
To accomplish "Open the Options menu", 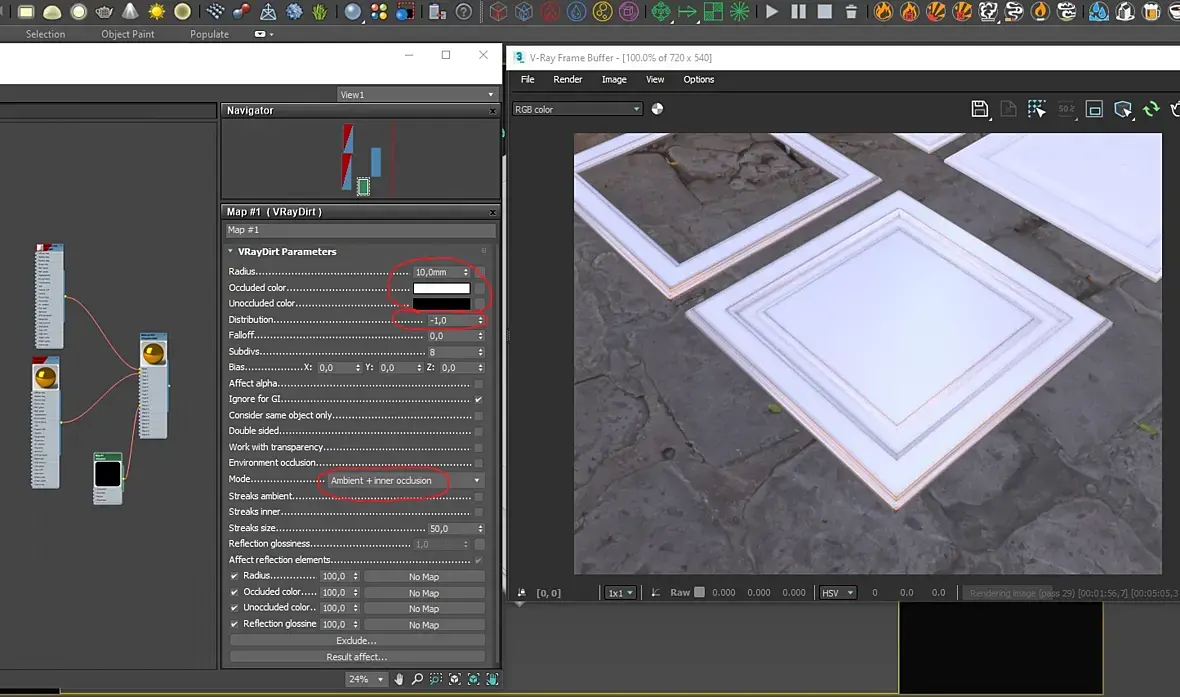I will click(x=698, y=79).
